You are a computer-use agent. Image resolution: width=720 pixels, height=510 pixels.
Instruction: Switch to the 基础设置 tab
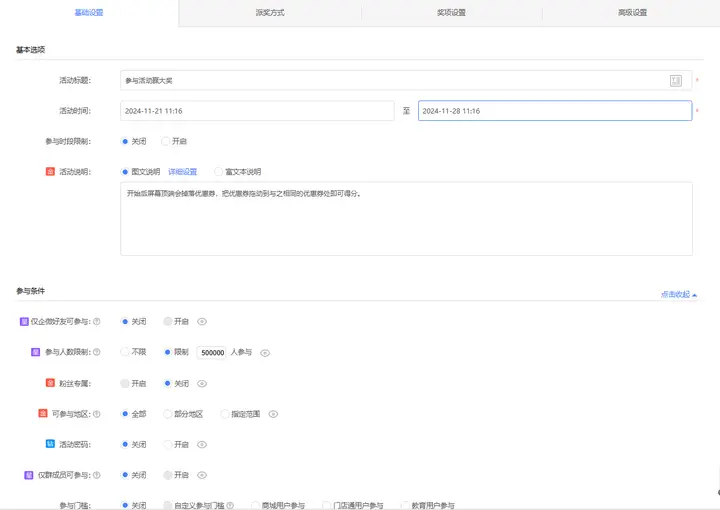(89, 13)
